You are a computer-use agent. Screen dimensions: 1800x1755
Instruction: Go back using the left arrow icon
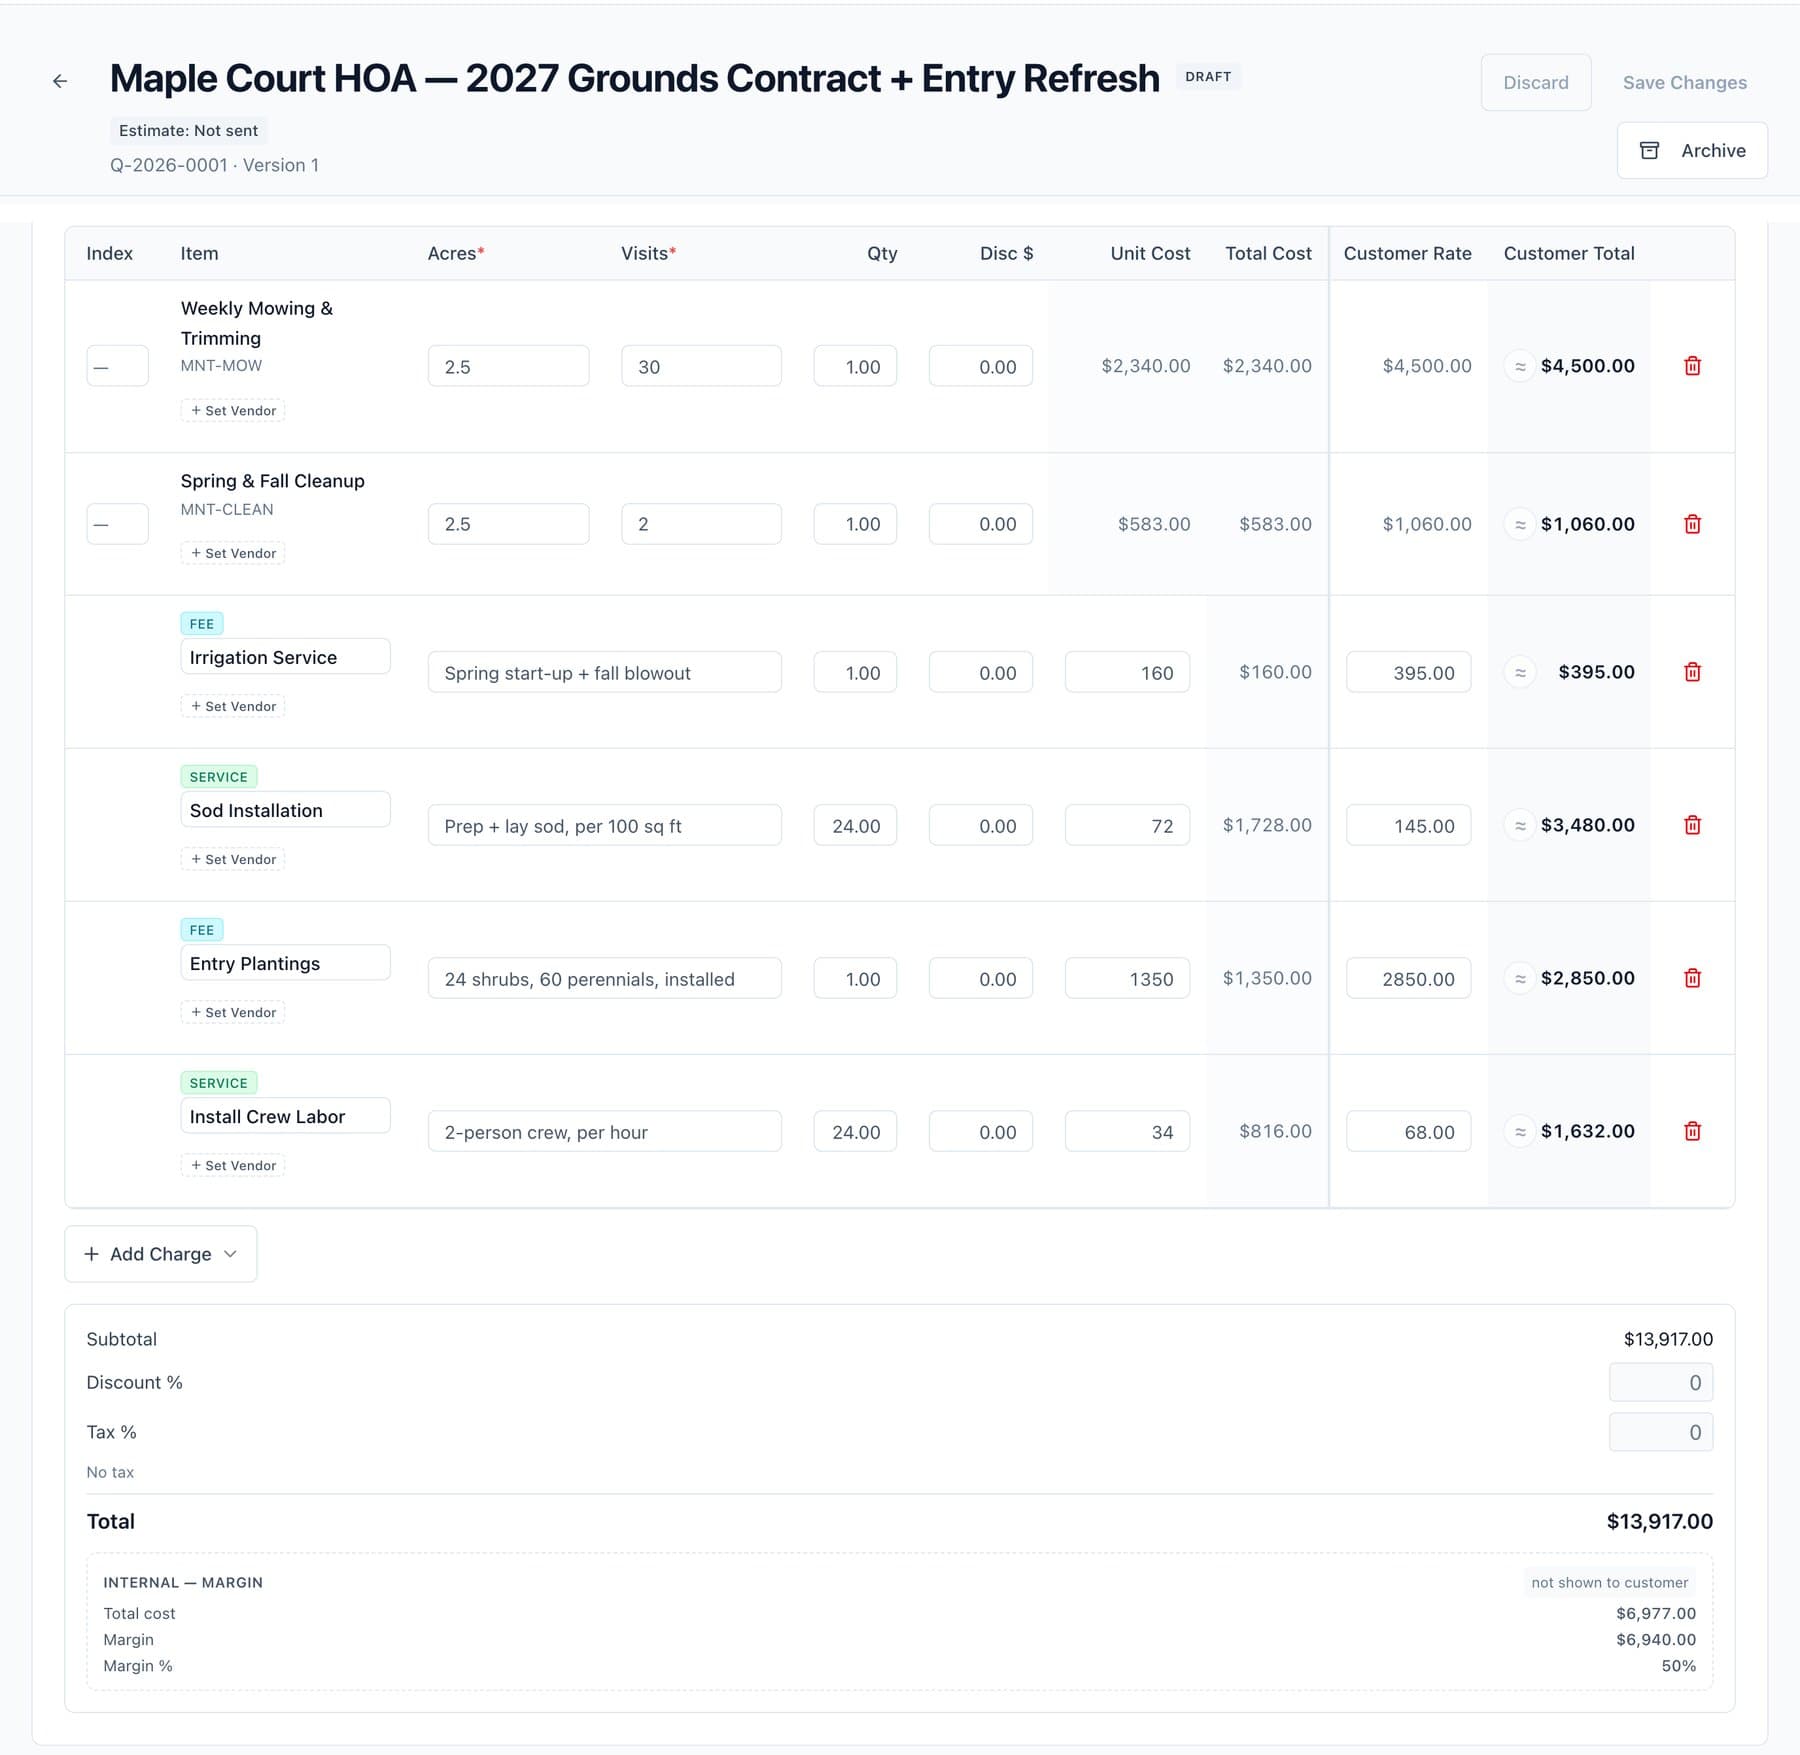pos(60,81)
